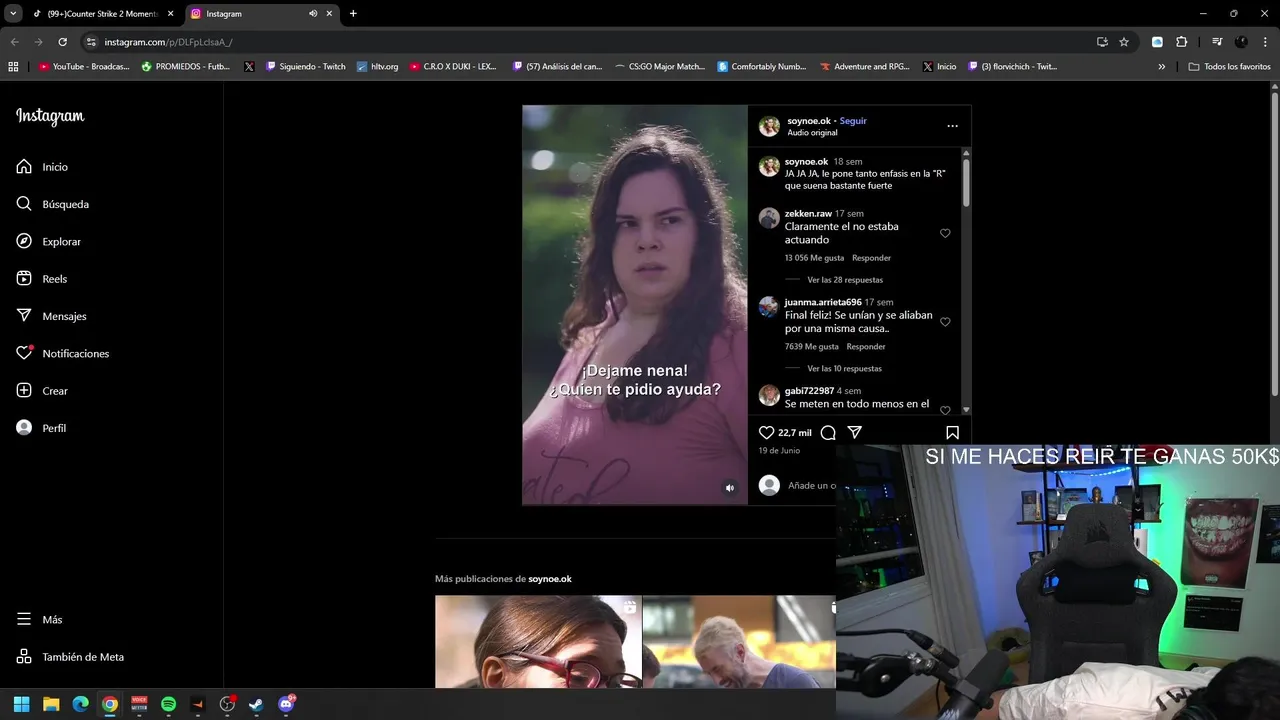Image resolution: width=1280 pixels, height=720 pixels.
Task: Click Crear to create a post
Action: (42, 391)
